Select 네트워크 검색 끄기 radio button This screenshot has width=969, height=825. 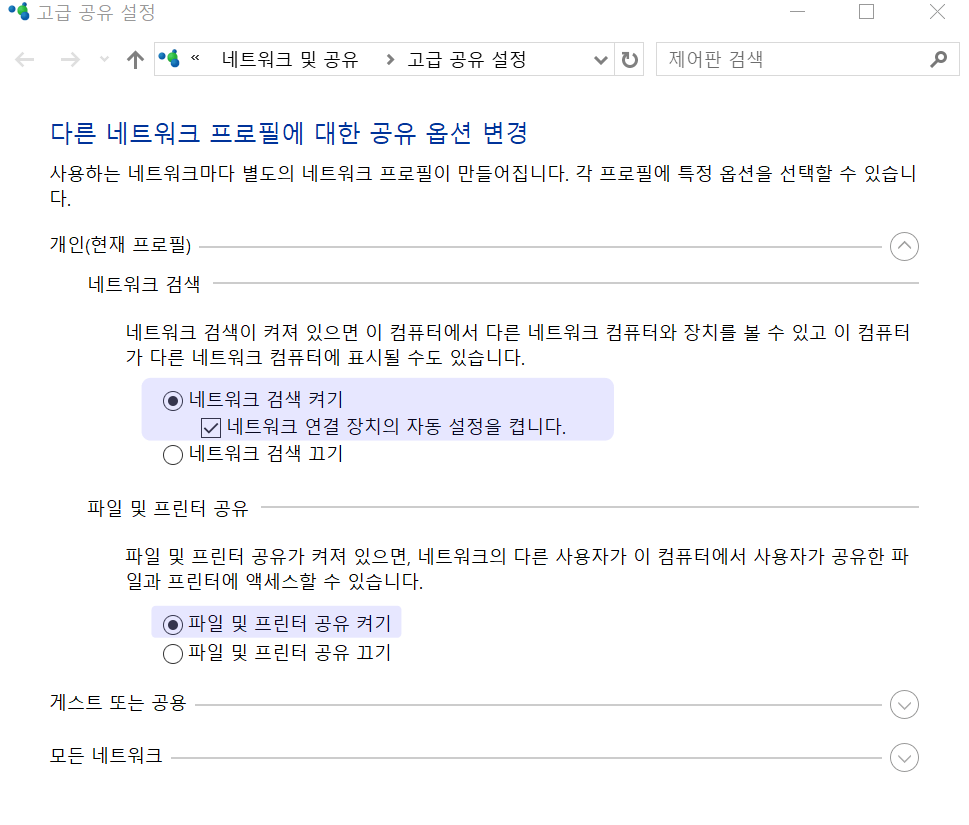(x=173, y=455)
